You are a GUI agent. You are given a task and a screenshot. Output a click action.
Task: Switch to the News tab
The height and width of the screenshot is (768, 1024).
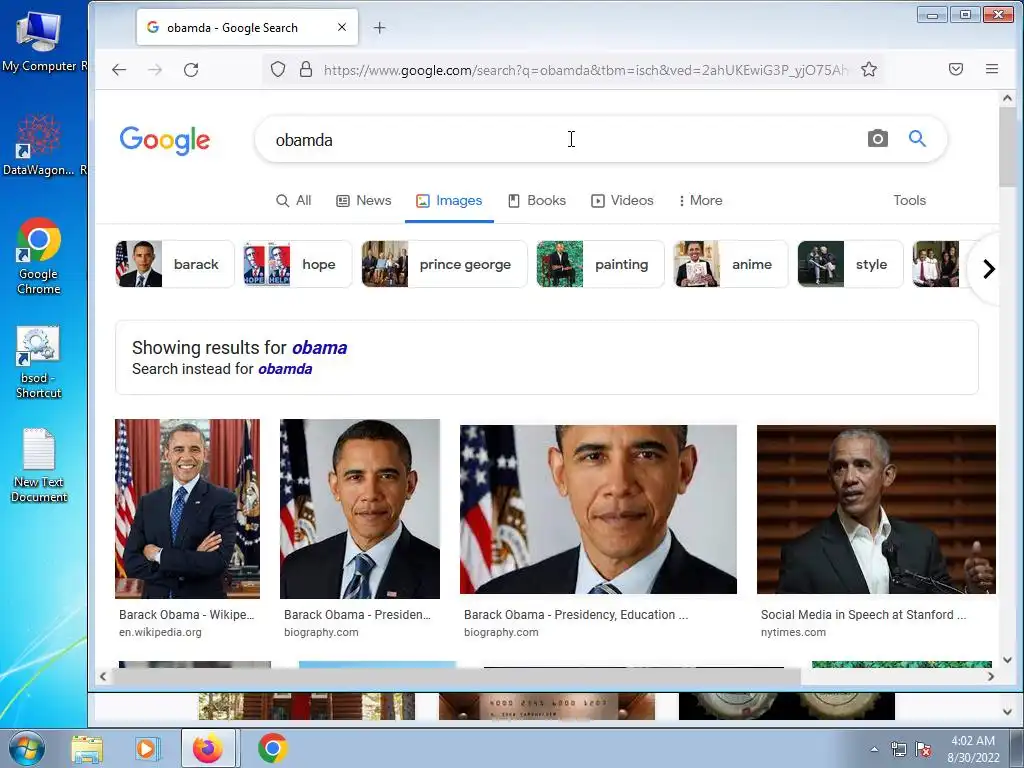[364, 200]
